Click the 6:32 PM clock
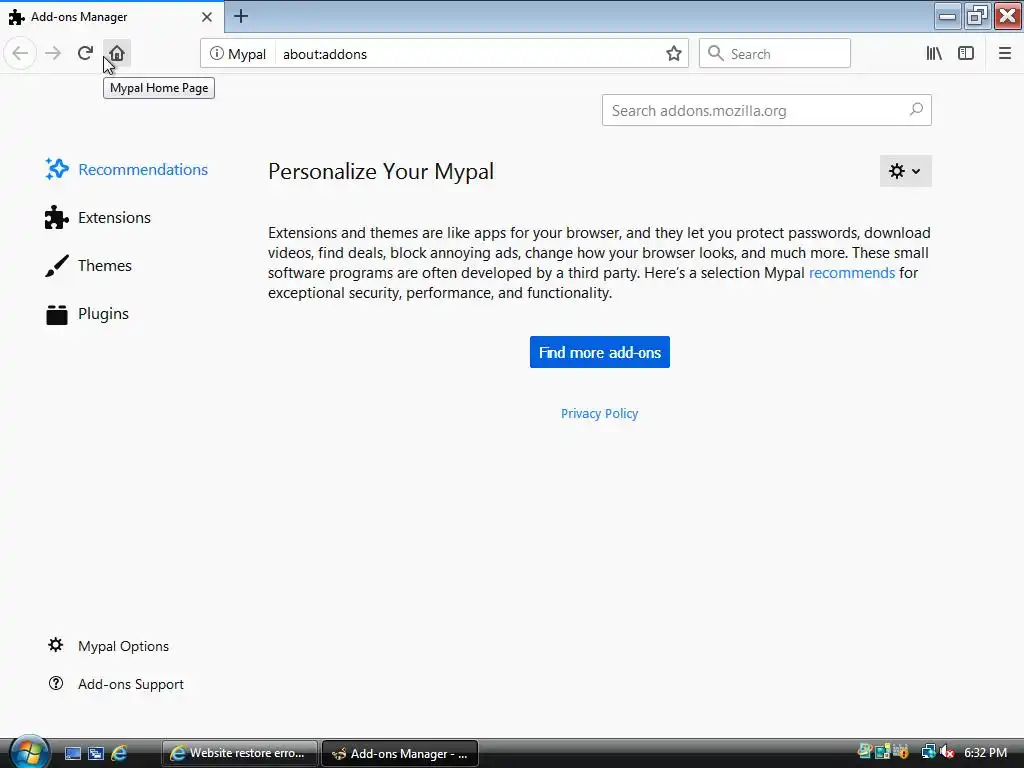 point(985,752)
